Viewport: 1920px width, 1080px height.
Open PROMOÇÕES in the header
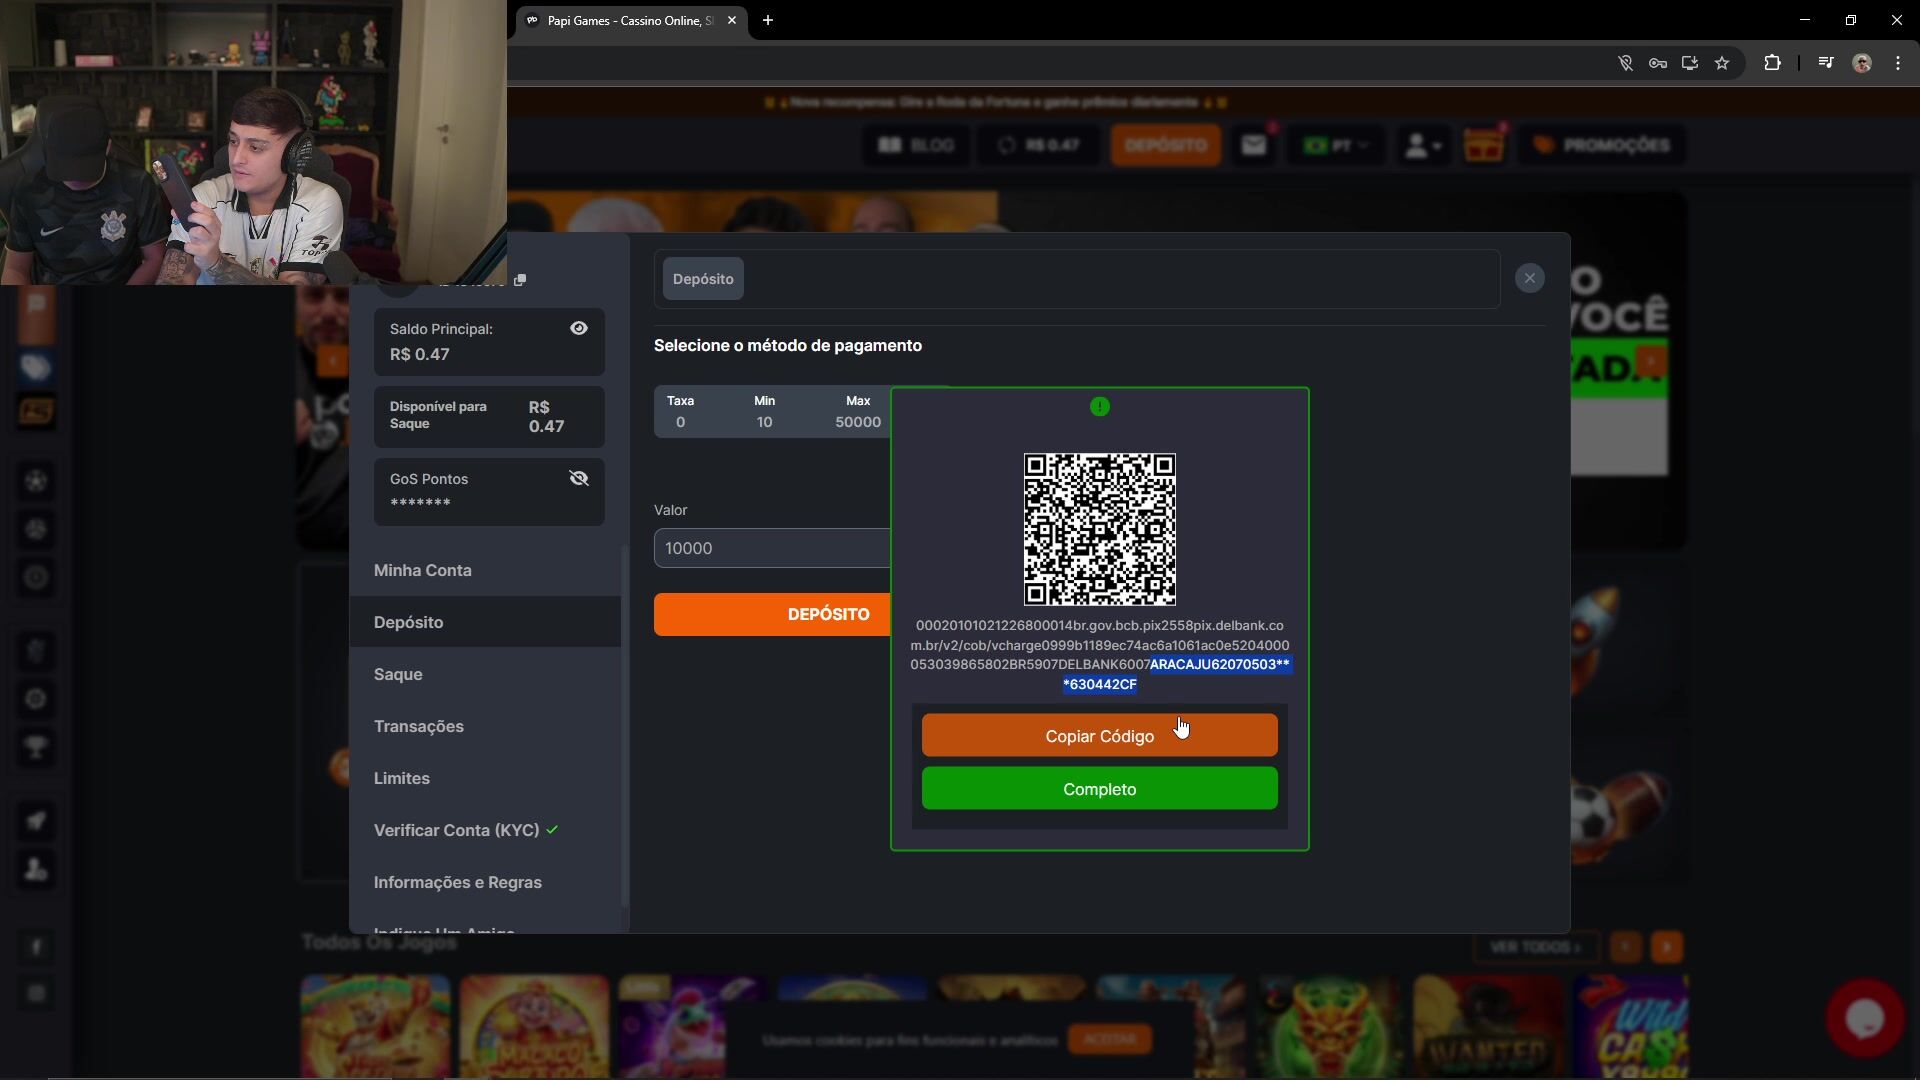pyautogui.click(x=1601, y=145)
